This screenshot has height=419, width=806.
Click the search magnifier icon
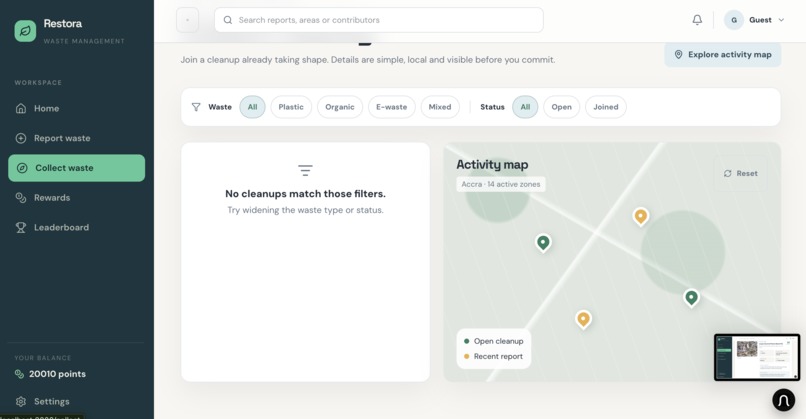pyautogui.click(x=228, y=20)
